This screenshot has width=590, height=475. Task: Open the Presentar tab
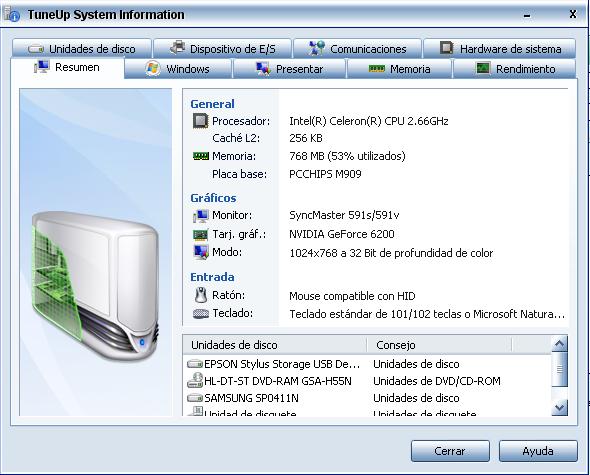(x=289, y=69)
